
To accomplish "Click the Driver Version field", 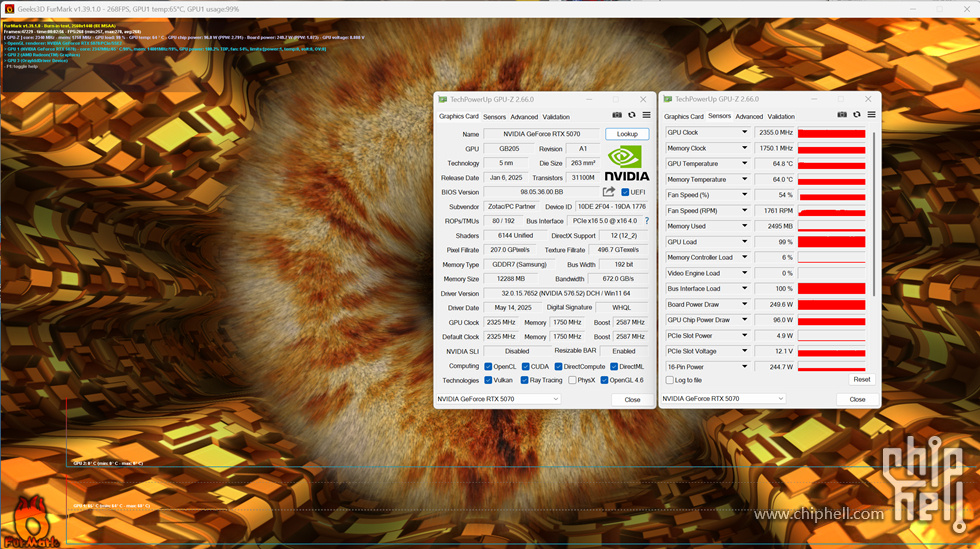I will [x=566, y=293].
